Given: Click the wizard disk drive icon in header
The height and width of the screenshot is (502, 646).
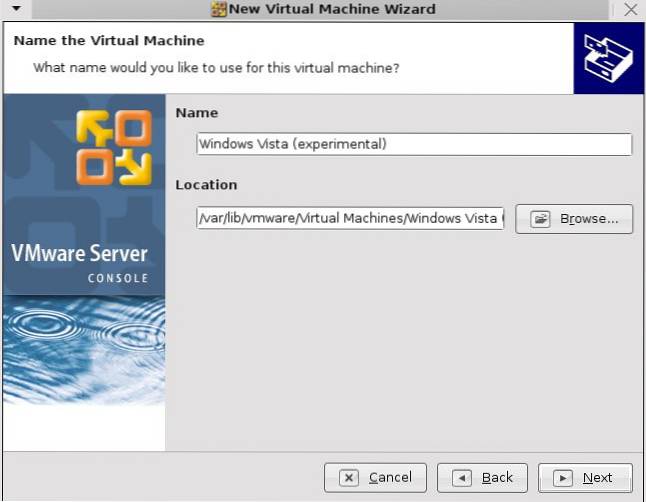Looking at the screenshot, I should coord(608,58).
